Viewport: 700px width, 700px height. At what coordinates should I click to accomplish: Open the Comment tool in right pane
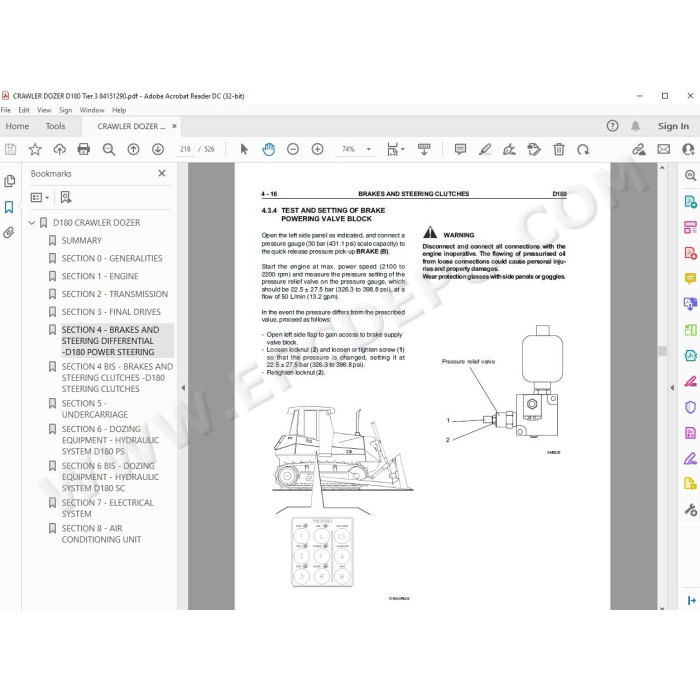coord(690,279)
